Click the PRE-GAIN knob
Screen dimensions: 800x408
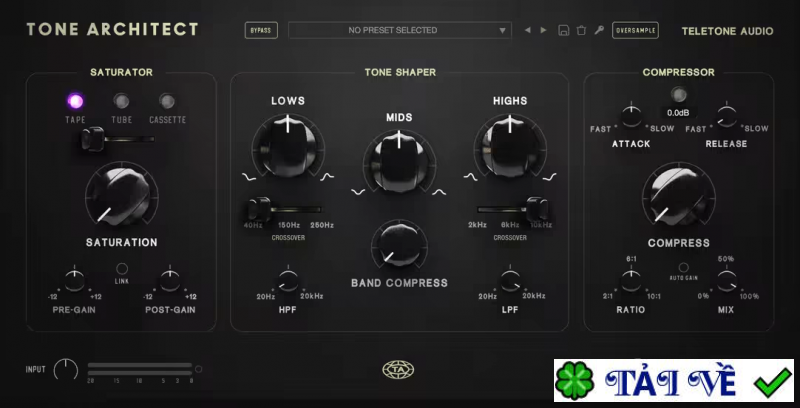[74, 280]
